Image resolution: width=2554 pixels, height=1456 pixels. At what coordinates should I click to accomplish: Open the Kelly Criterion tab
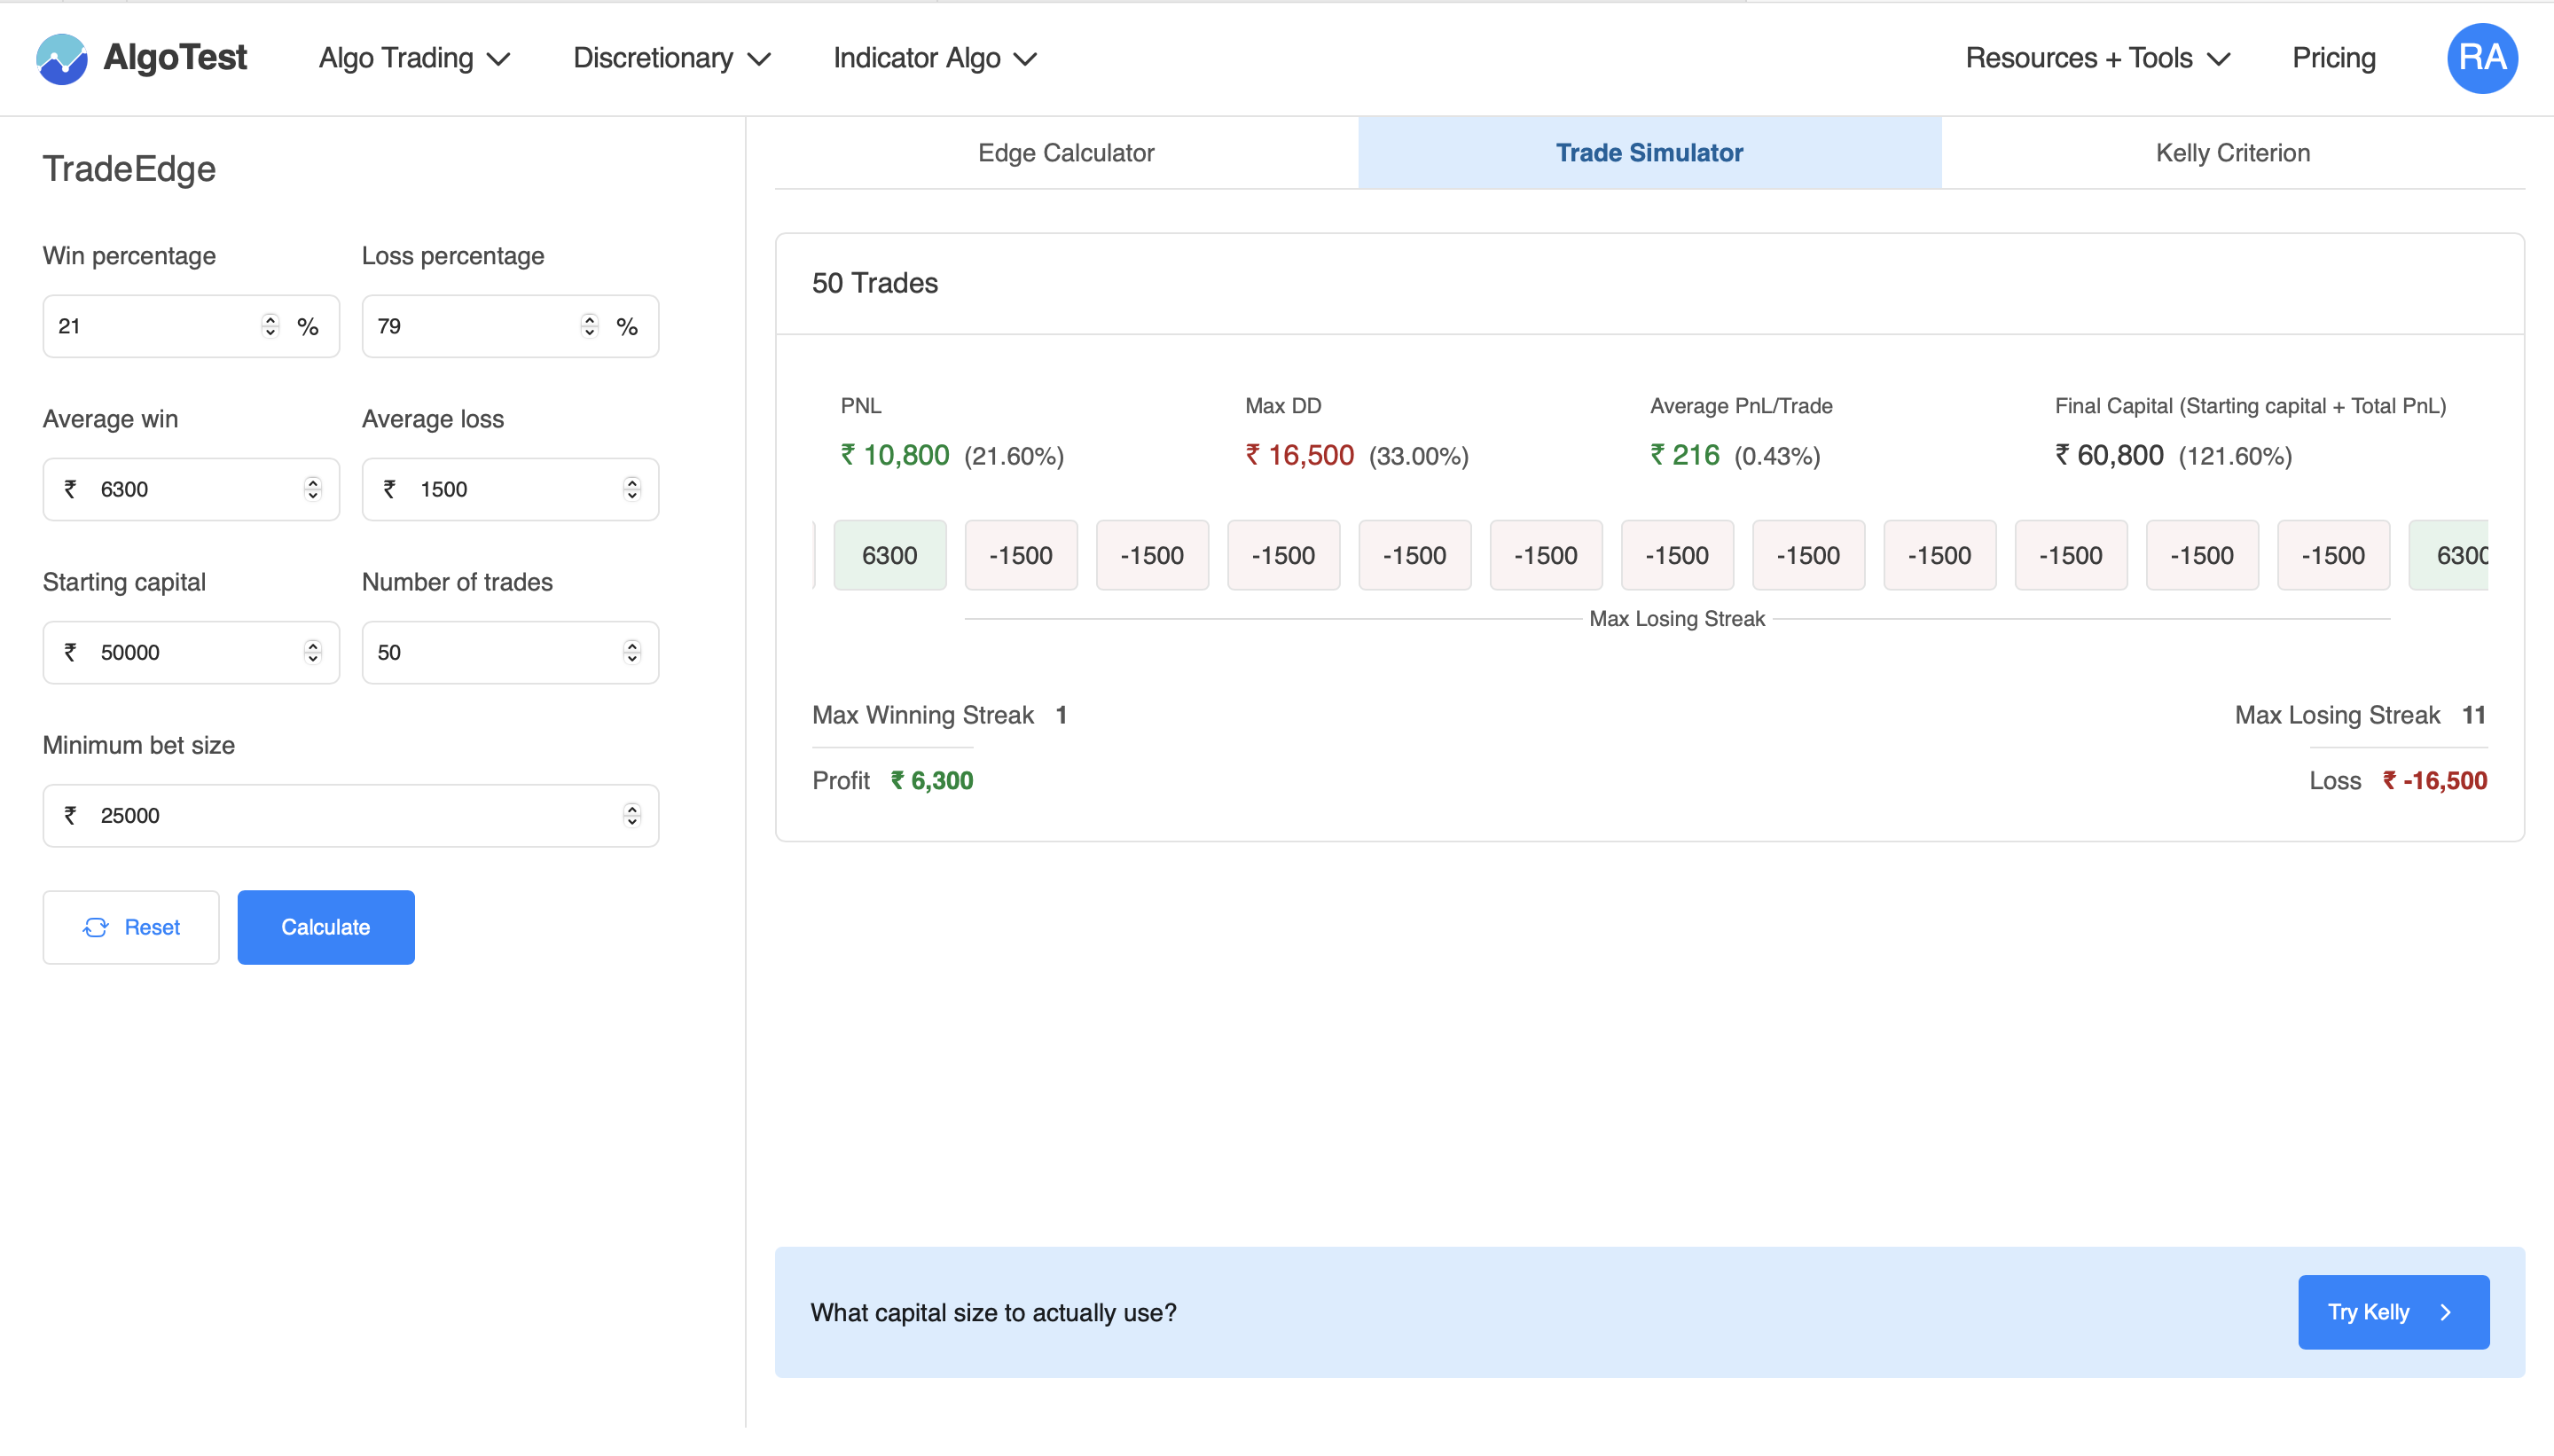point(2231,152)
